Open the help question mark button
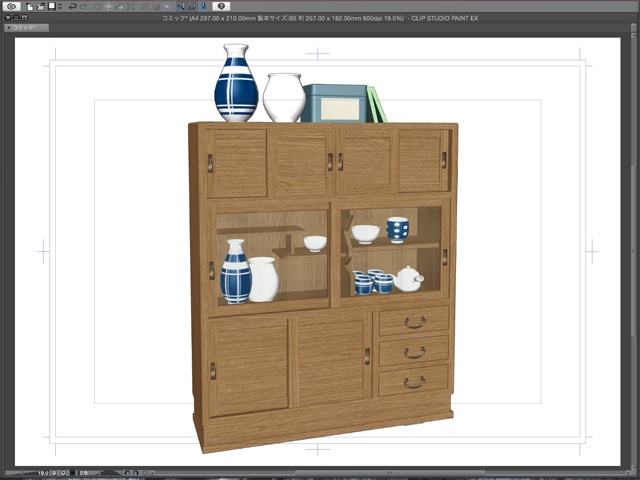The width and height of the screenshot is (640, 480). pyautogui.click(x=221, y=6)
